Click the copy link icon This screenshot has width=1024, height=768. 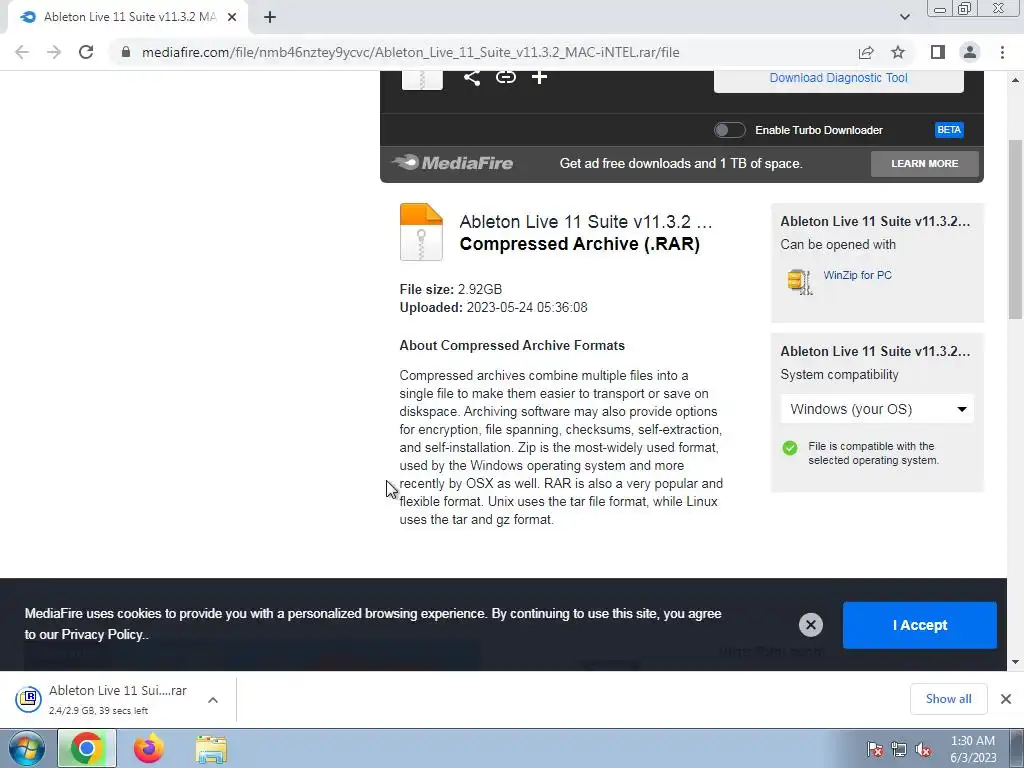tap(505, 78)
